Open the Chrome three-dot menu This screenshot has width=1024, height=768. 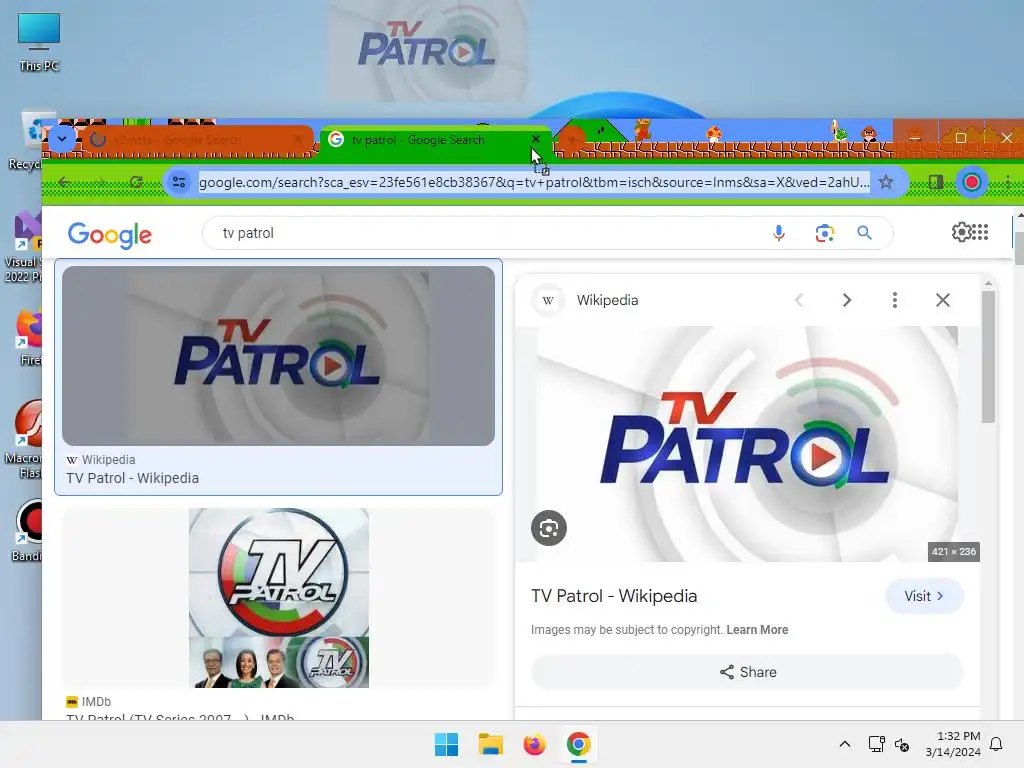1008,182
